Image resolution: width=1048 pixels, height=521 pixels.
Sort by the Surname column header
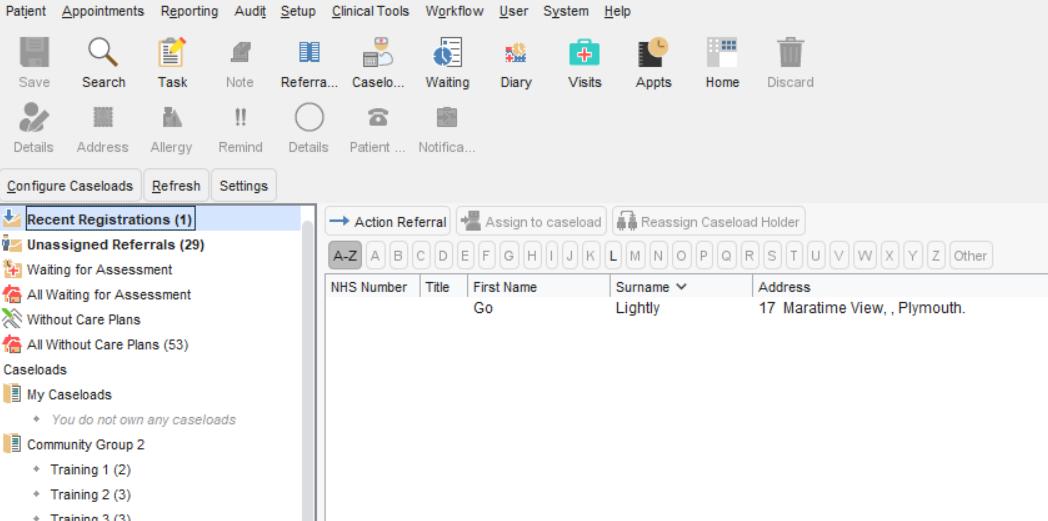(x=681, y=287)
